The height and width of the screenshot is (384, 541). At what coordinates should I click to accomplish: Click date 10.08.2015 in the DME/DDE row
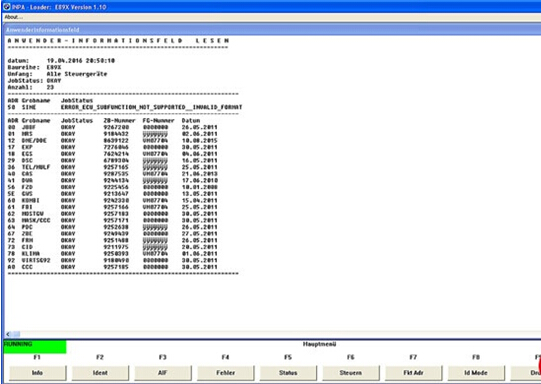point(199,140)
